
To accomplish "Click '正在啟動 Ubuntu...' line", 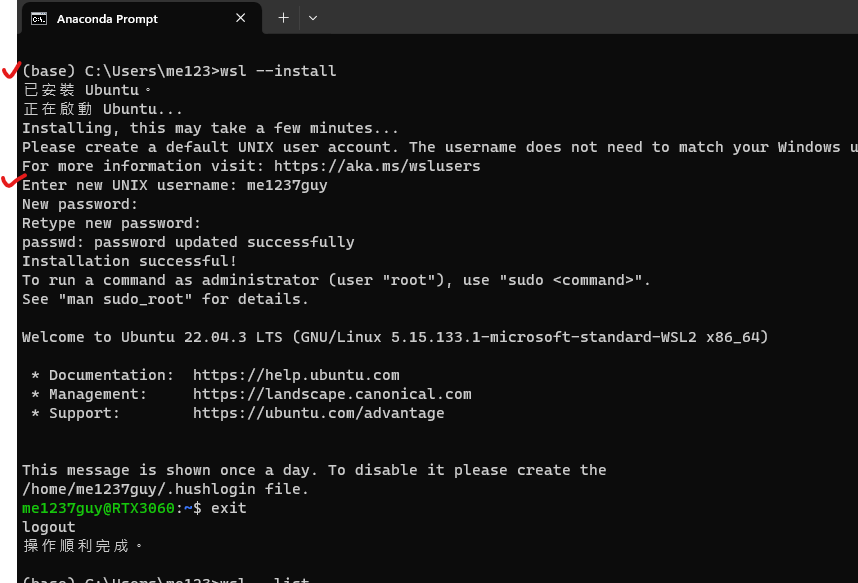I will click(102, 109).
